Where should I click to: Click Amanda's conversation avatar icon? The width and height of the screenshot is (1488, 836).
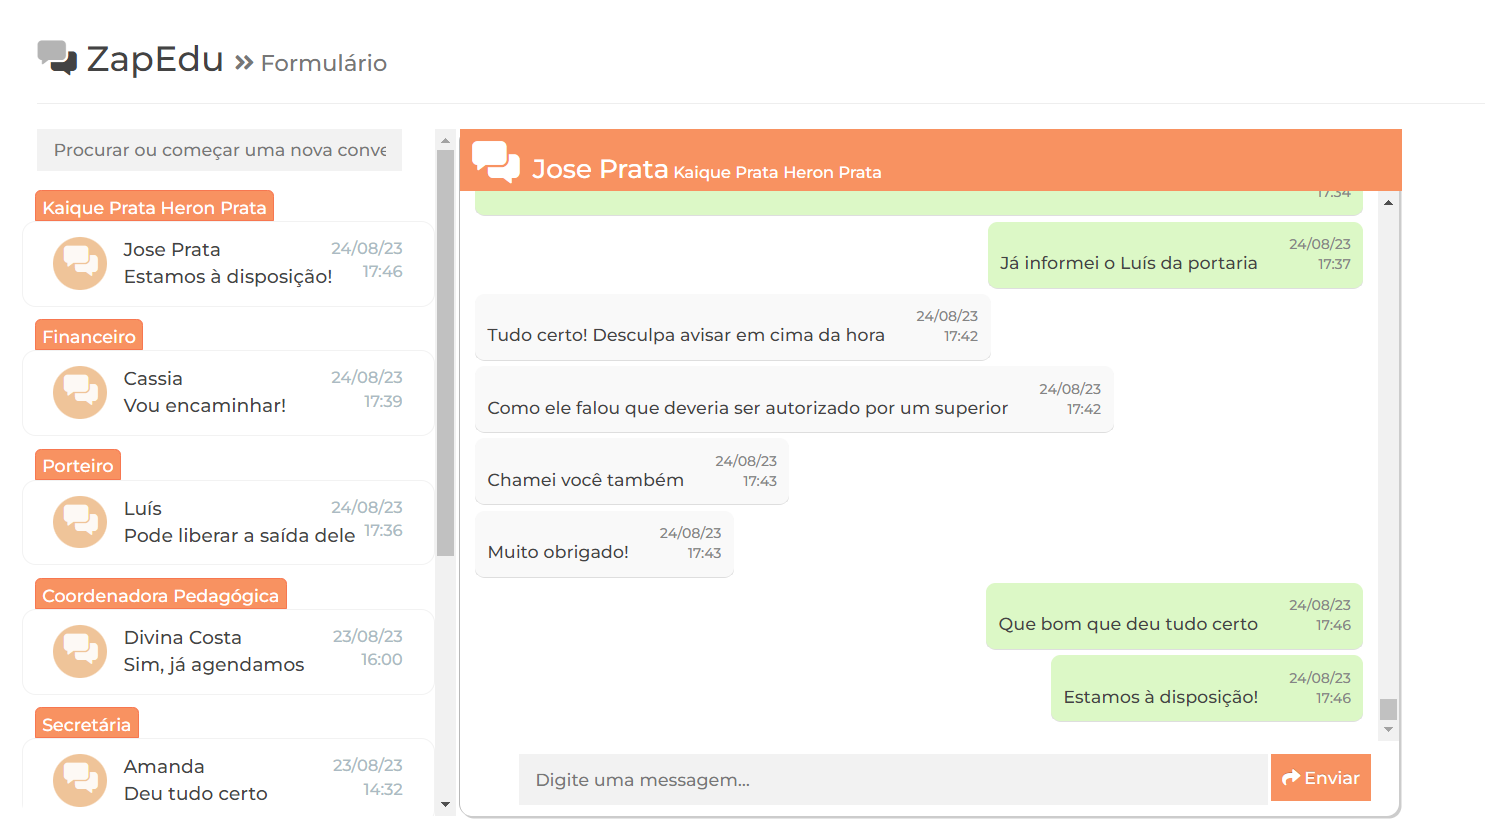(x=80, y=780)
